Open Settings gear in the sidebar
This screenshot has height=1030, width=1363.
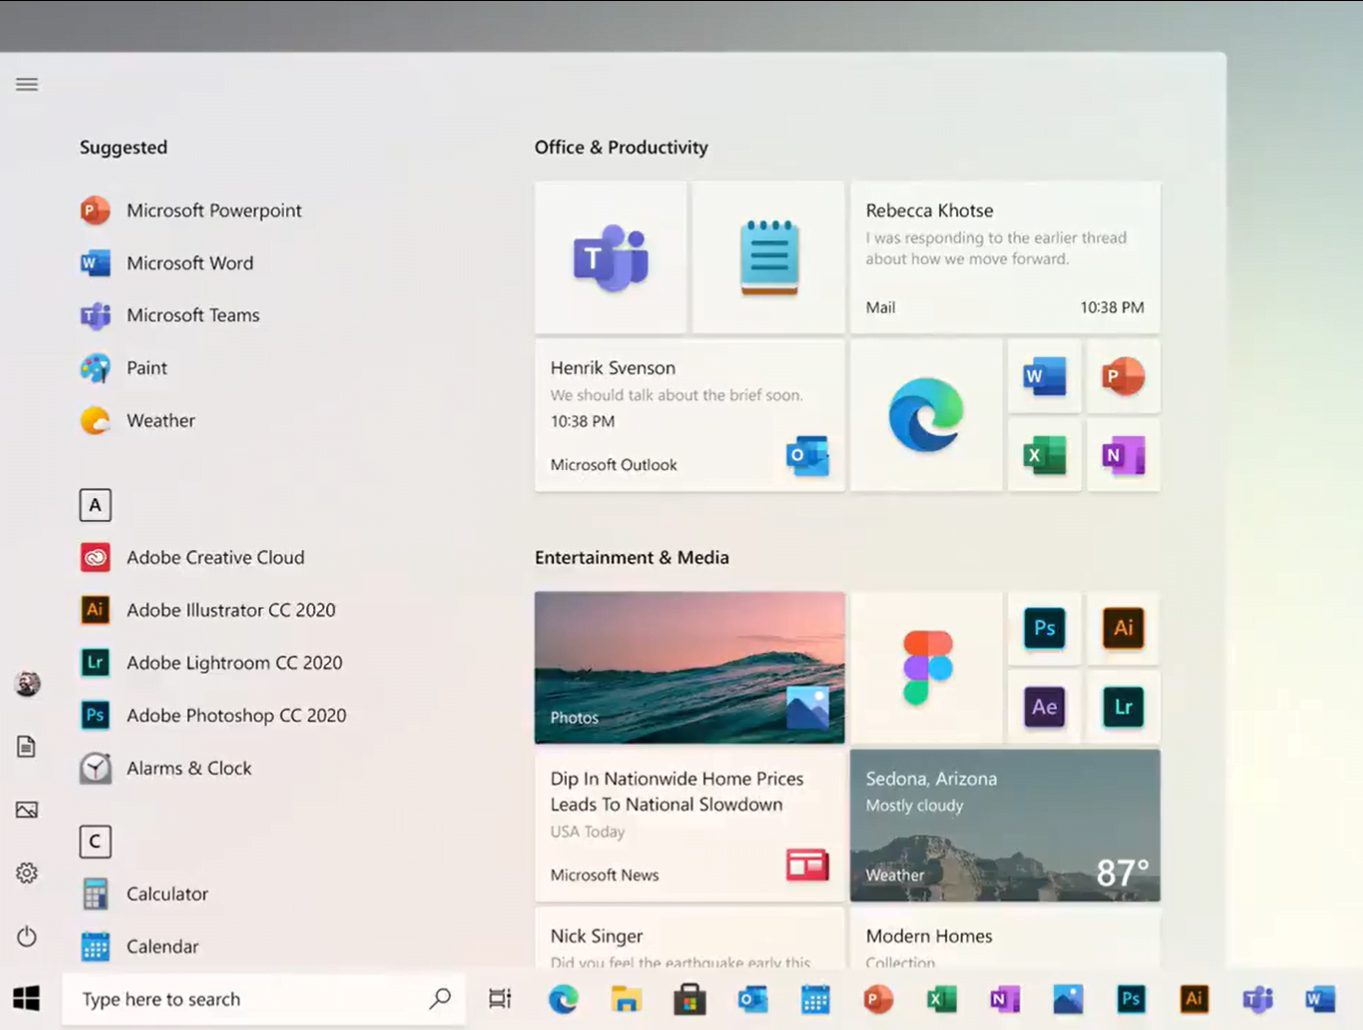(27, 873)
